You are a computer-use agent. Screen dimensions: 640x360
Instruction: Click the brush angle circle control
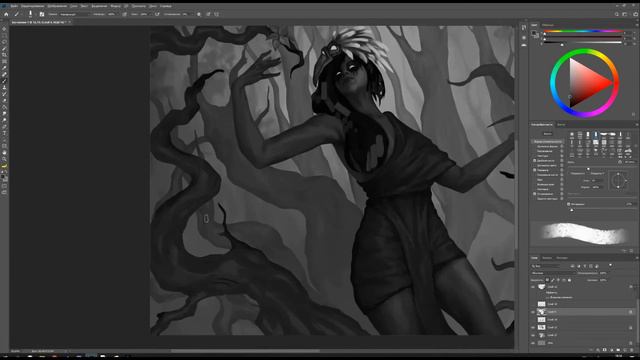coord(618,180)
